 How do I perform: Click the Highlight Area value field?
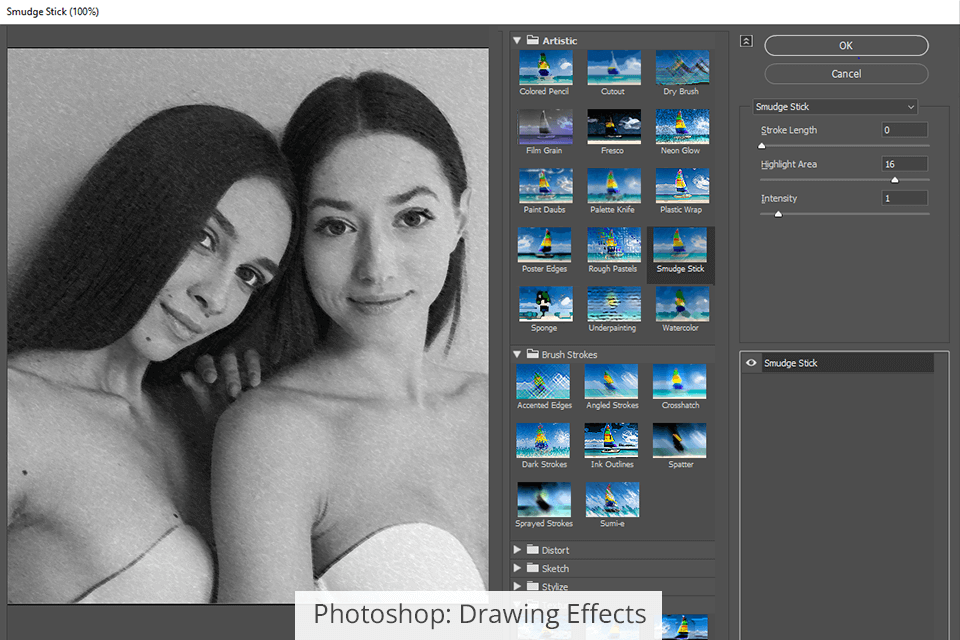904,164
